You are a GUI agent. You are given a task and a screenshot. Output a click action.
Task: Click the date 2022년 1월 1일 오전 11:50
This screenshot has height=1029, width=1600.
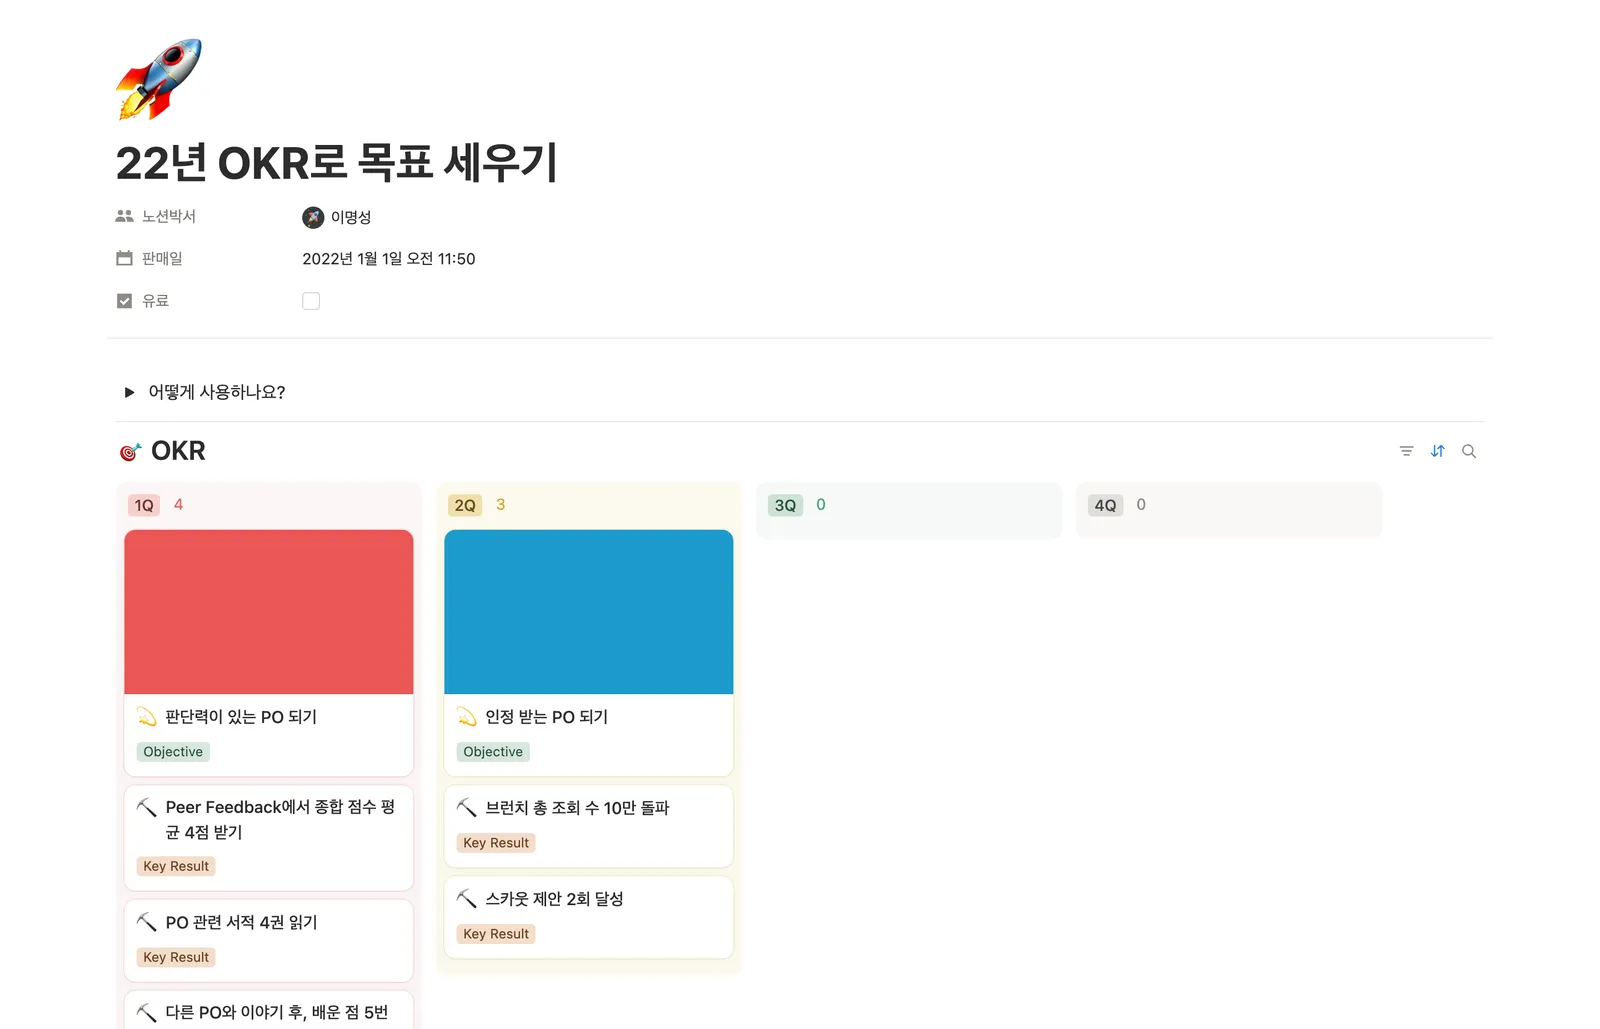tap(389, 259)
